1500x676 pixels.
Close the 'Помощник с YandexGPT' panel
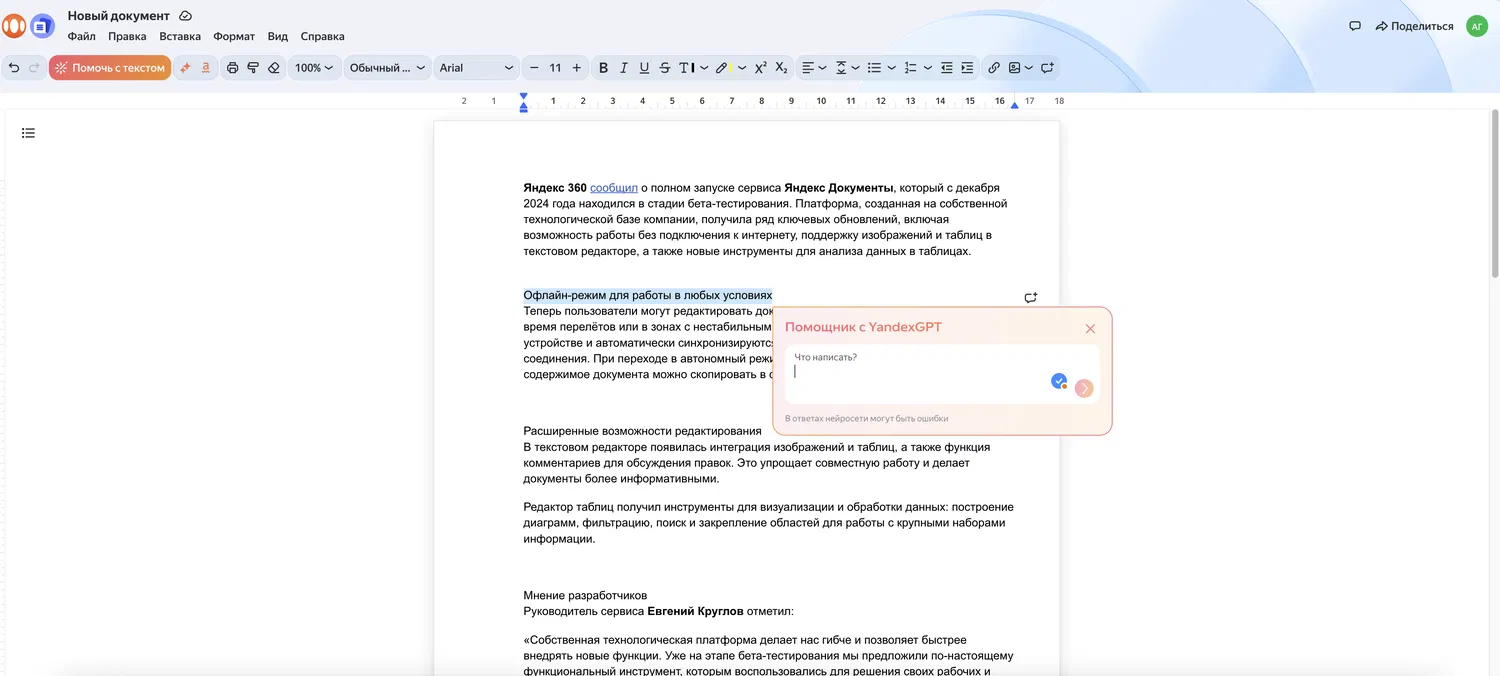1090,328
